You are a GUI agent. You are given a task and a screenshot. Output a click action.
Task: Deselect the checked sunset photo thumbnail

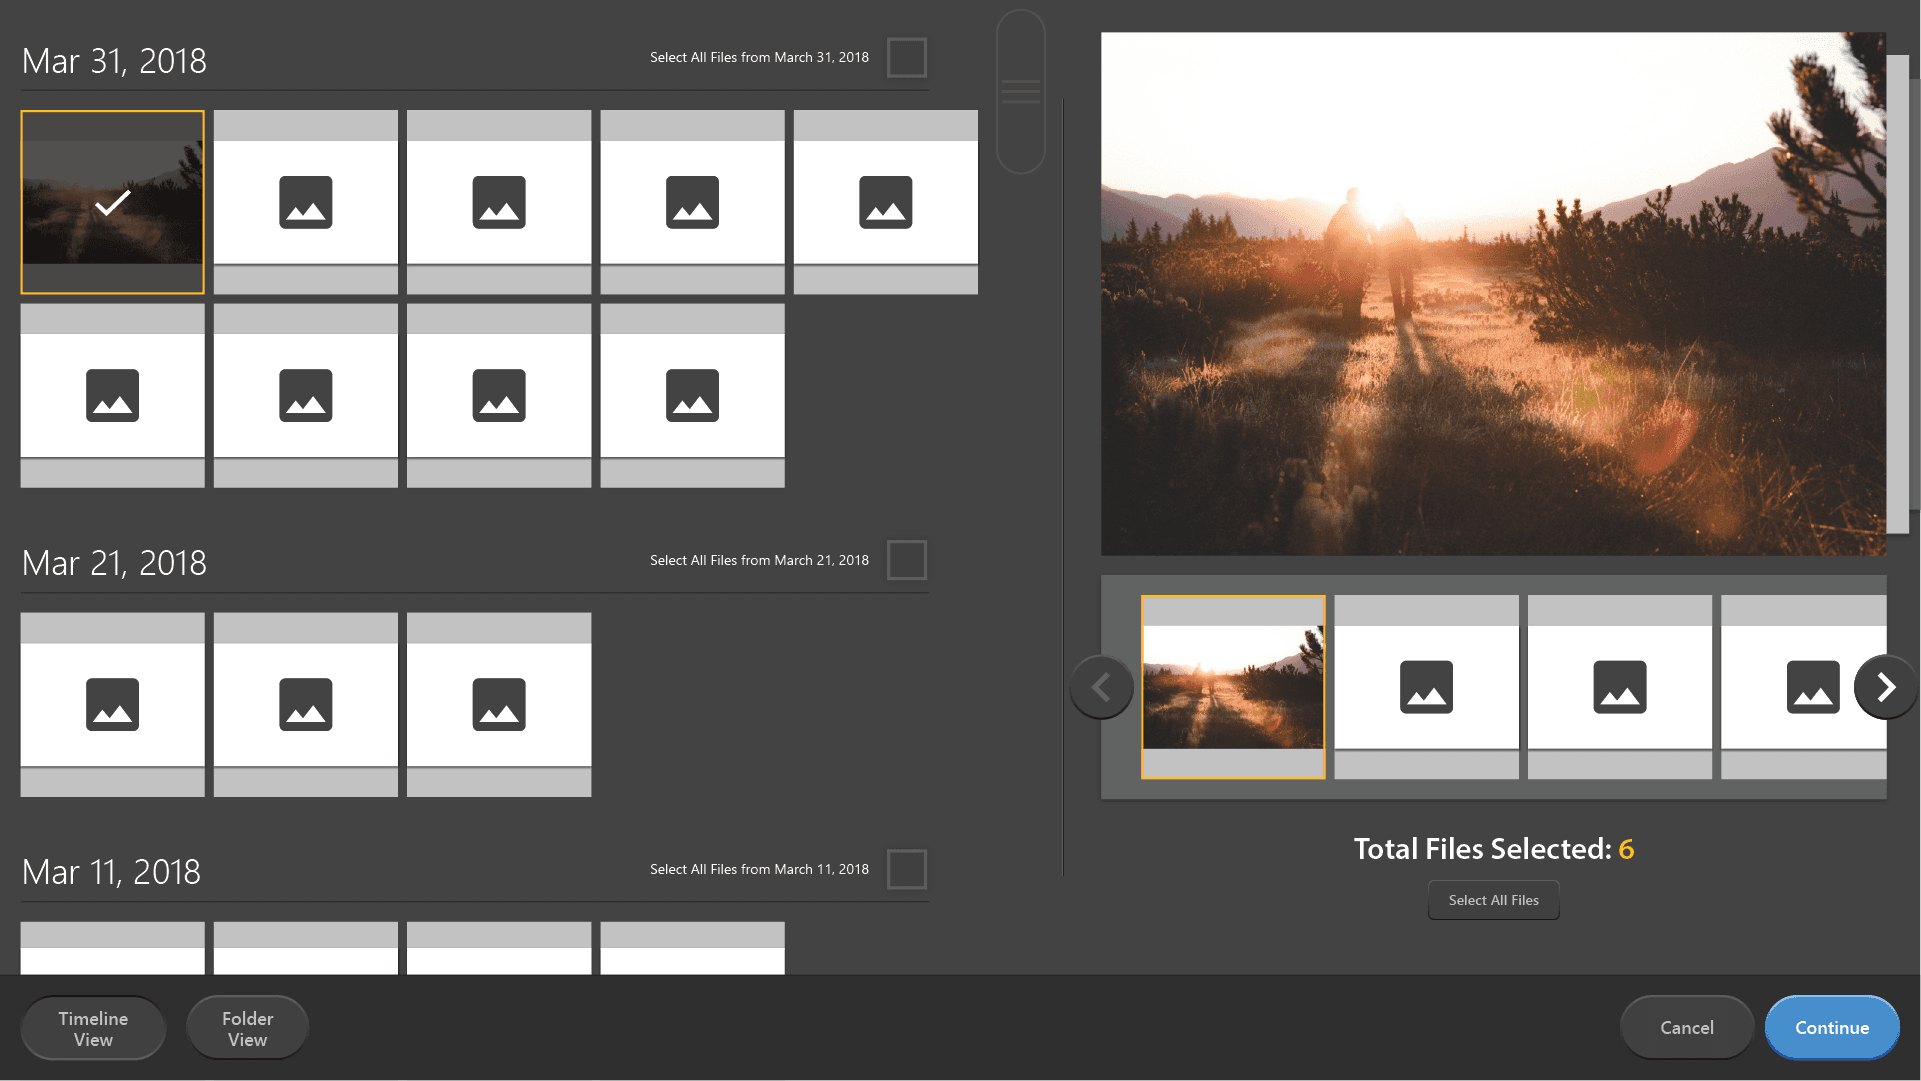[112, 202]
